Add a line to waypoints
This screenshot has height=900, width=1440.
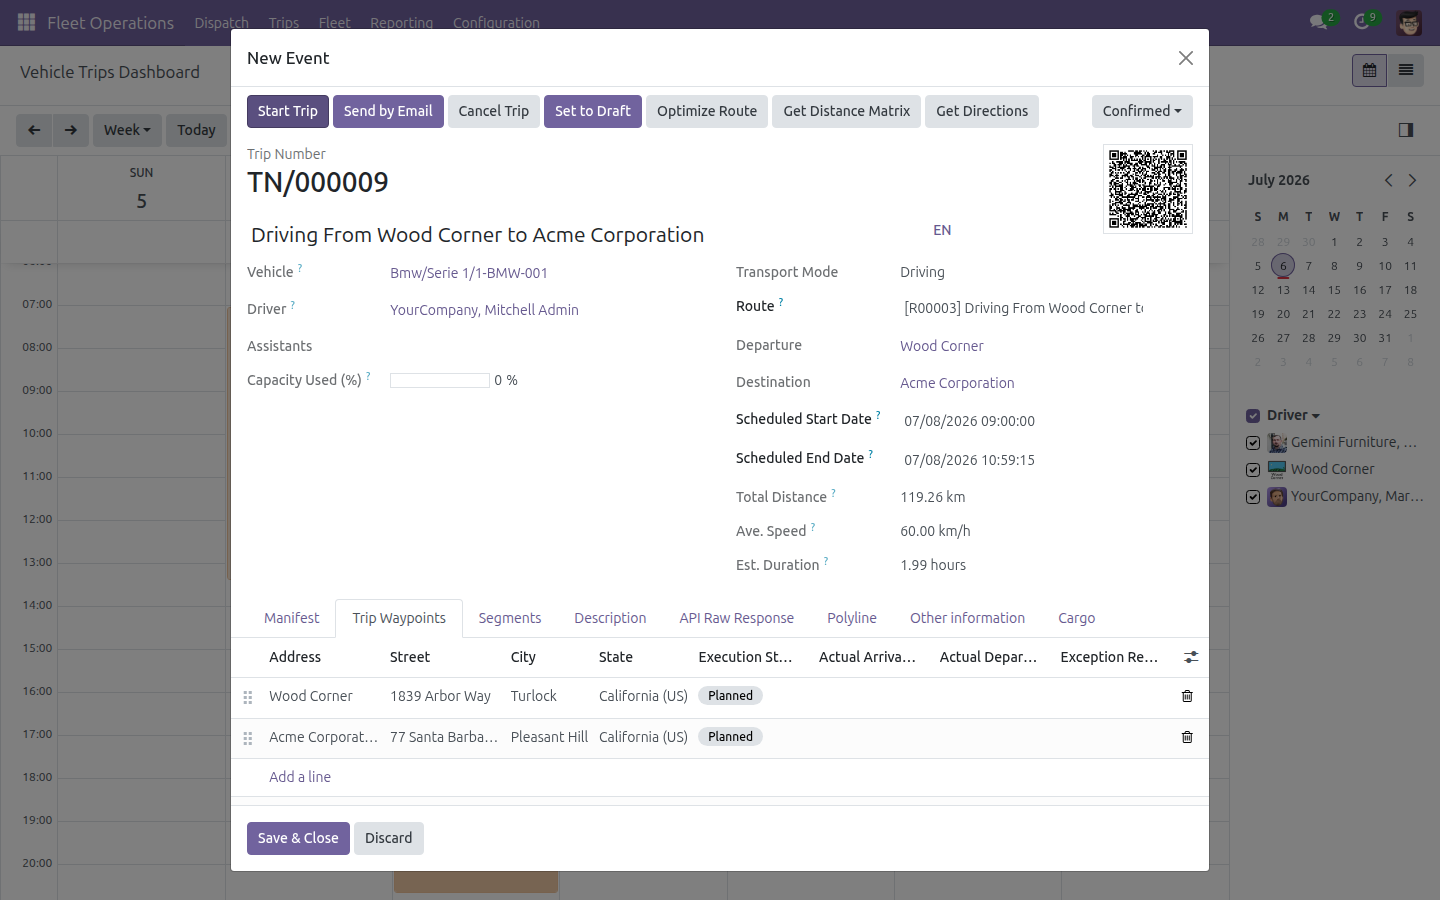[300, 777]
